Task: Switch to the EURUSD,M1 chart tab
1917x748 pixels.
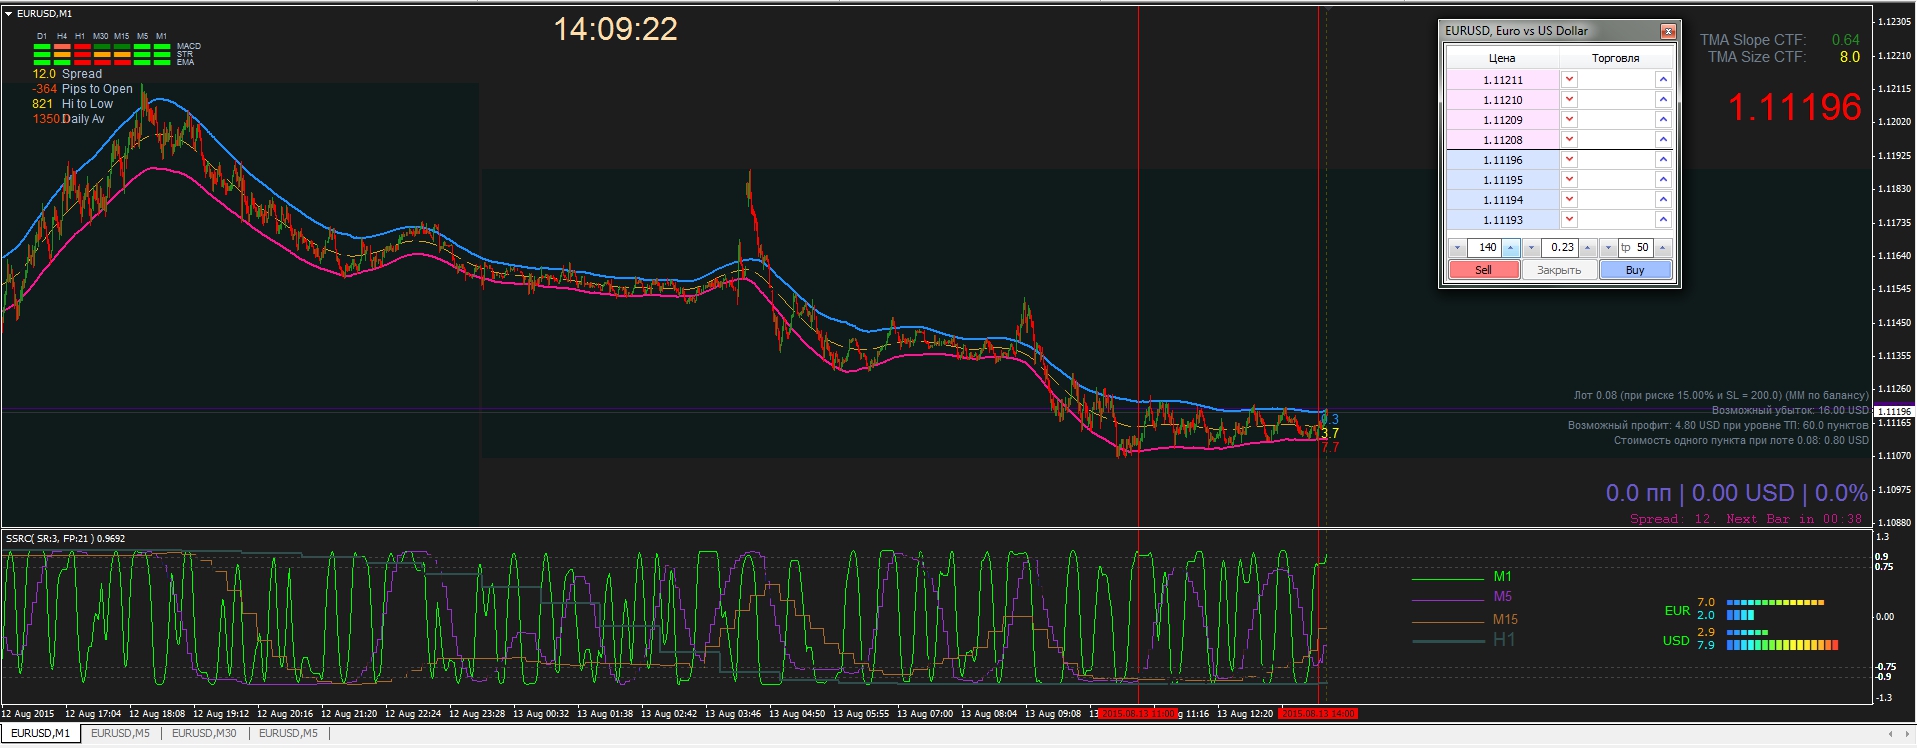Action: tap(40, 733)
